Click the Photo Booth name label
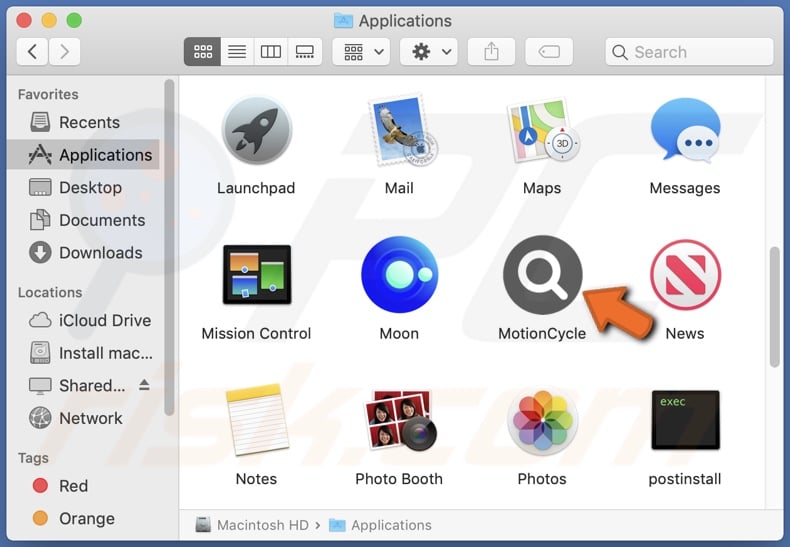The height and width of the screenshot is (547, 790). [399, 478]
